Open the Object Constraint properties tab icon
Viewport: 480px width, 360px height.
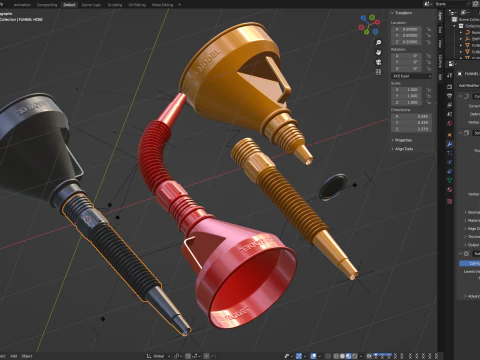tap(449, 171)
